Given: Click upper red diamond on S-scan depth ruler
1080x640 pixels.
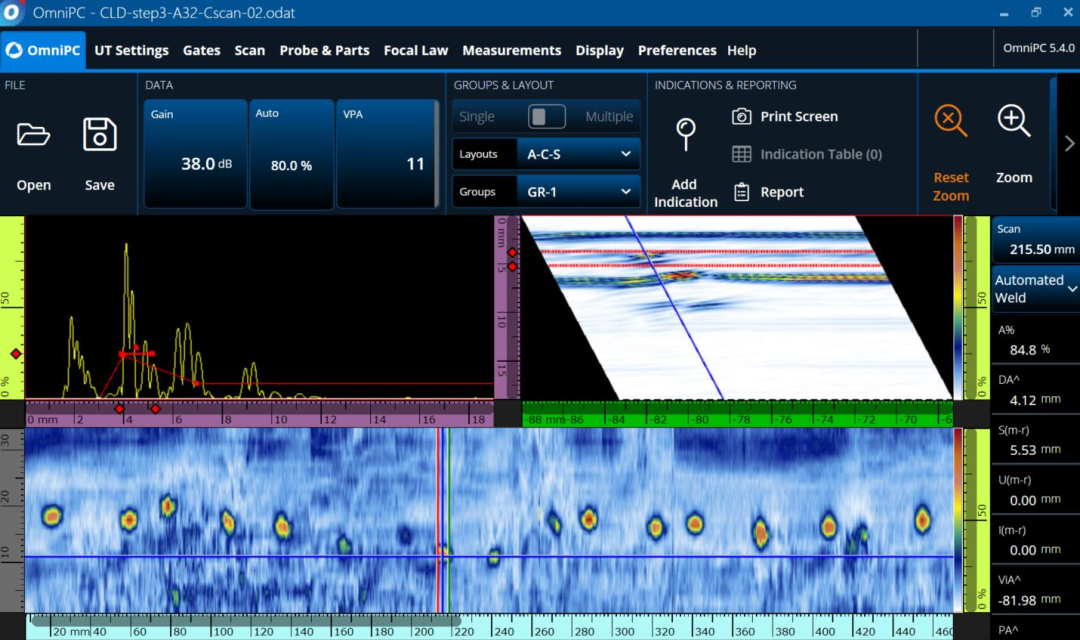Looking at the screenshot, I should click(512, 252).
